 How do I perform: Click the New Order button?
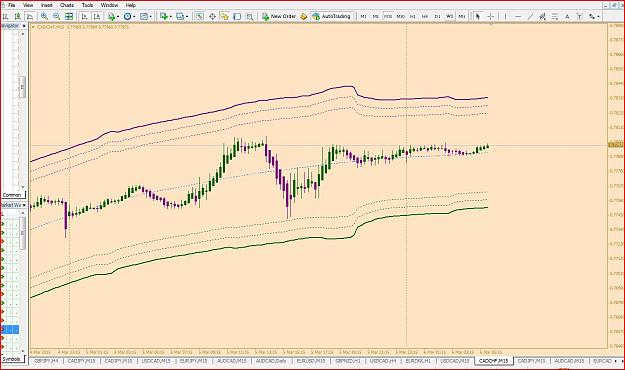[279, 16]
